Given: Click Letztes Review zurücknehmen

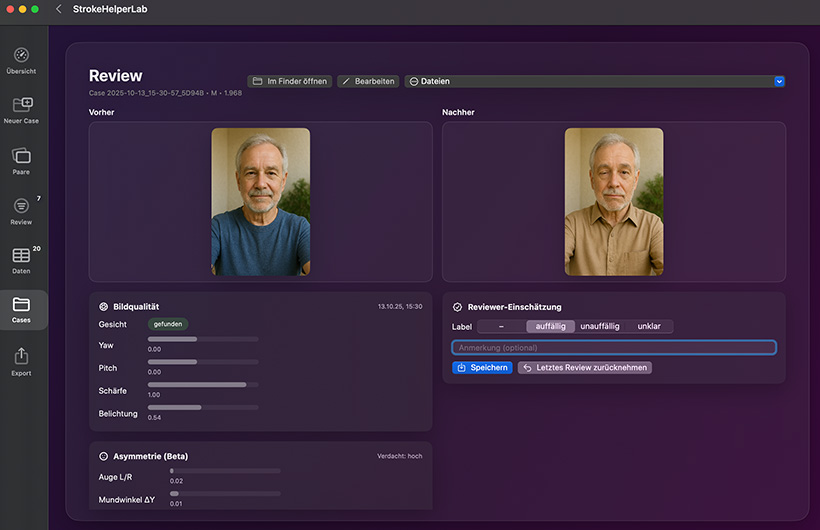Looking at the screenshot, I should [585, 368].
